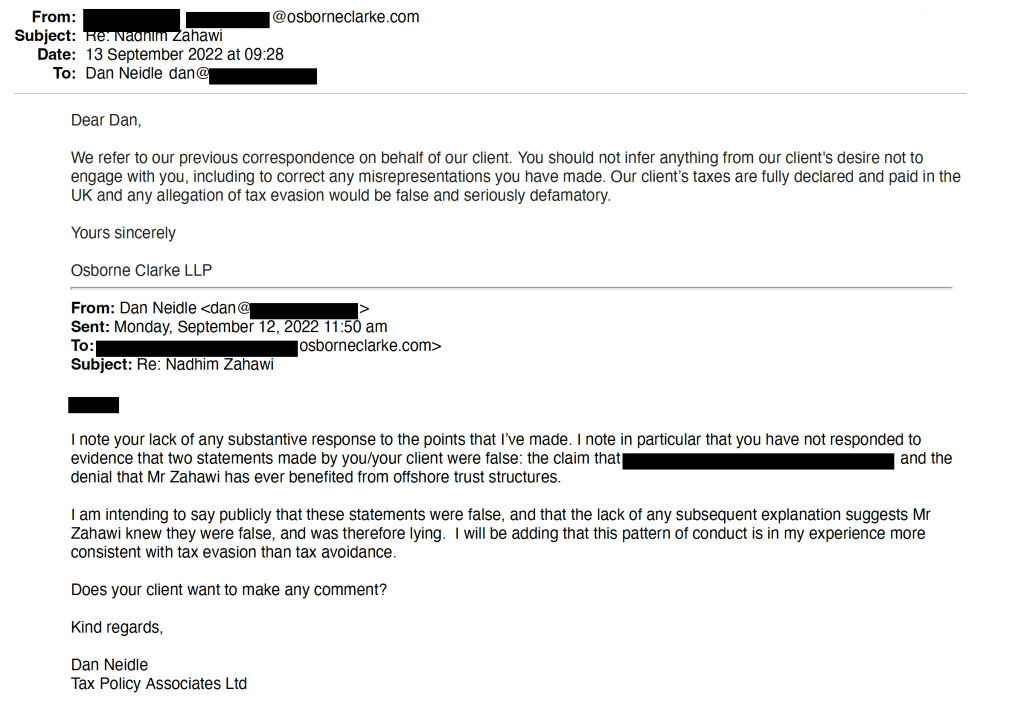The height and width of the screenshot is (712, 1024).
Task: Click recipient Dan Neidle in the header To field
Action: [x=124, y=73]
